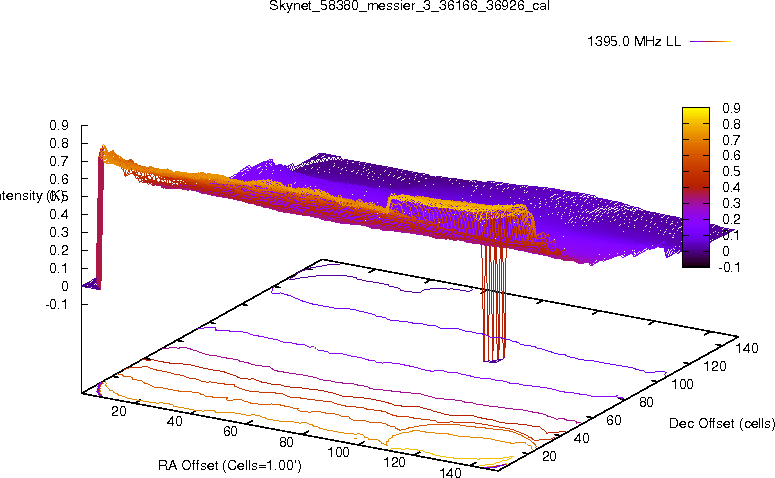Select the 0.6 tick on the intensity axis

pyautogui.click(x=58, y=178)
